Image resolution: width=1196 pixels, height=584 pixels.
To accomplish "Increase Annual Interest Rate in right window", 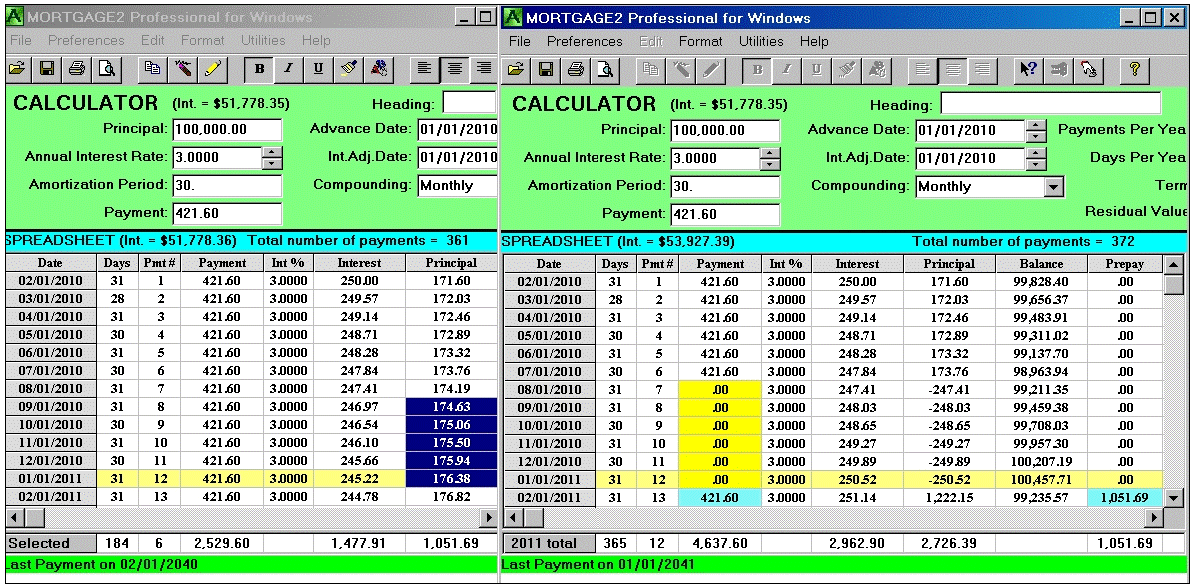I will coord(769,153).
